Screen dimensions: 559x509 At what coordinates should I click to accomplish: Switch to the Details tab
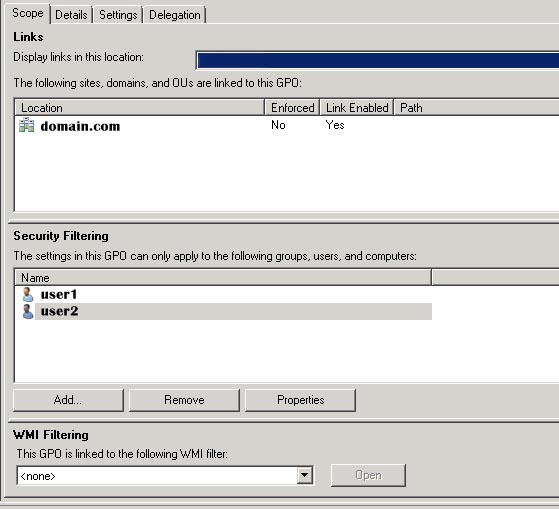pos(71,15)
